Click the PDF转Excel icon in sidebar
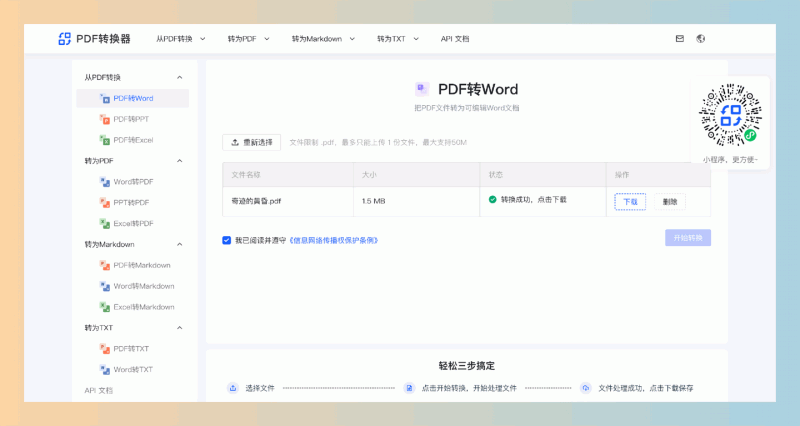Viewport: 800px width, 426px height. (x=105, y=140)
